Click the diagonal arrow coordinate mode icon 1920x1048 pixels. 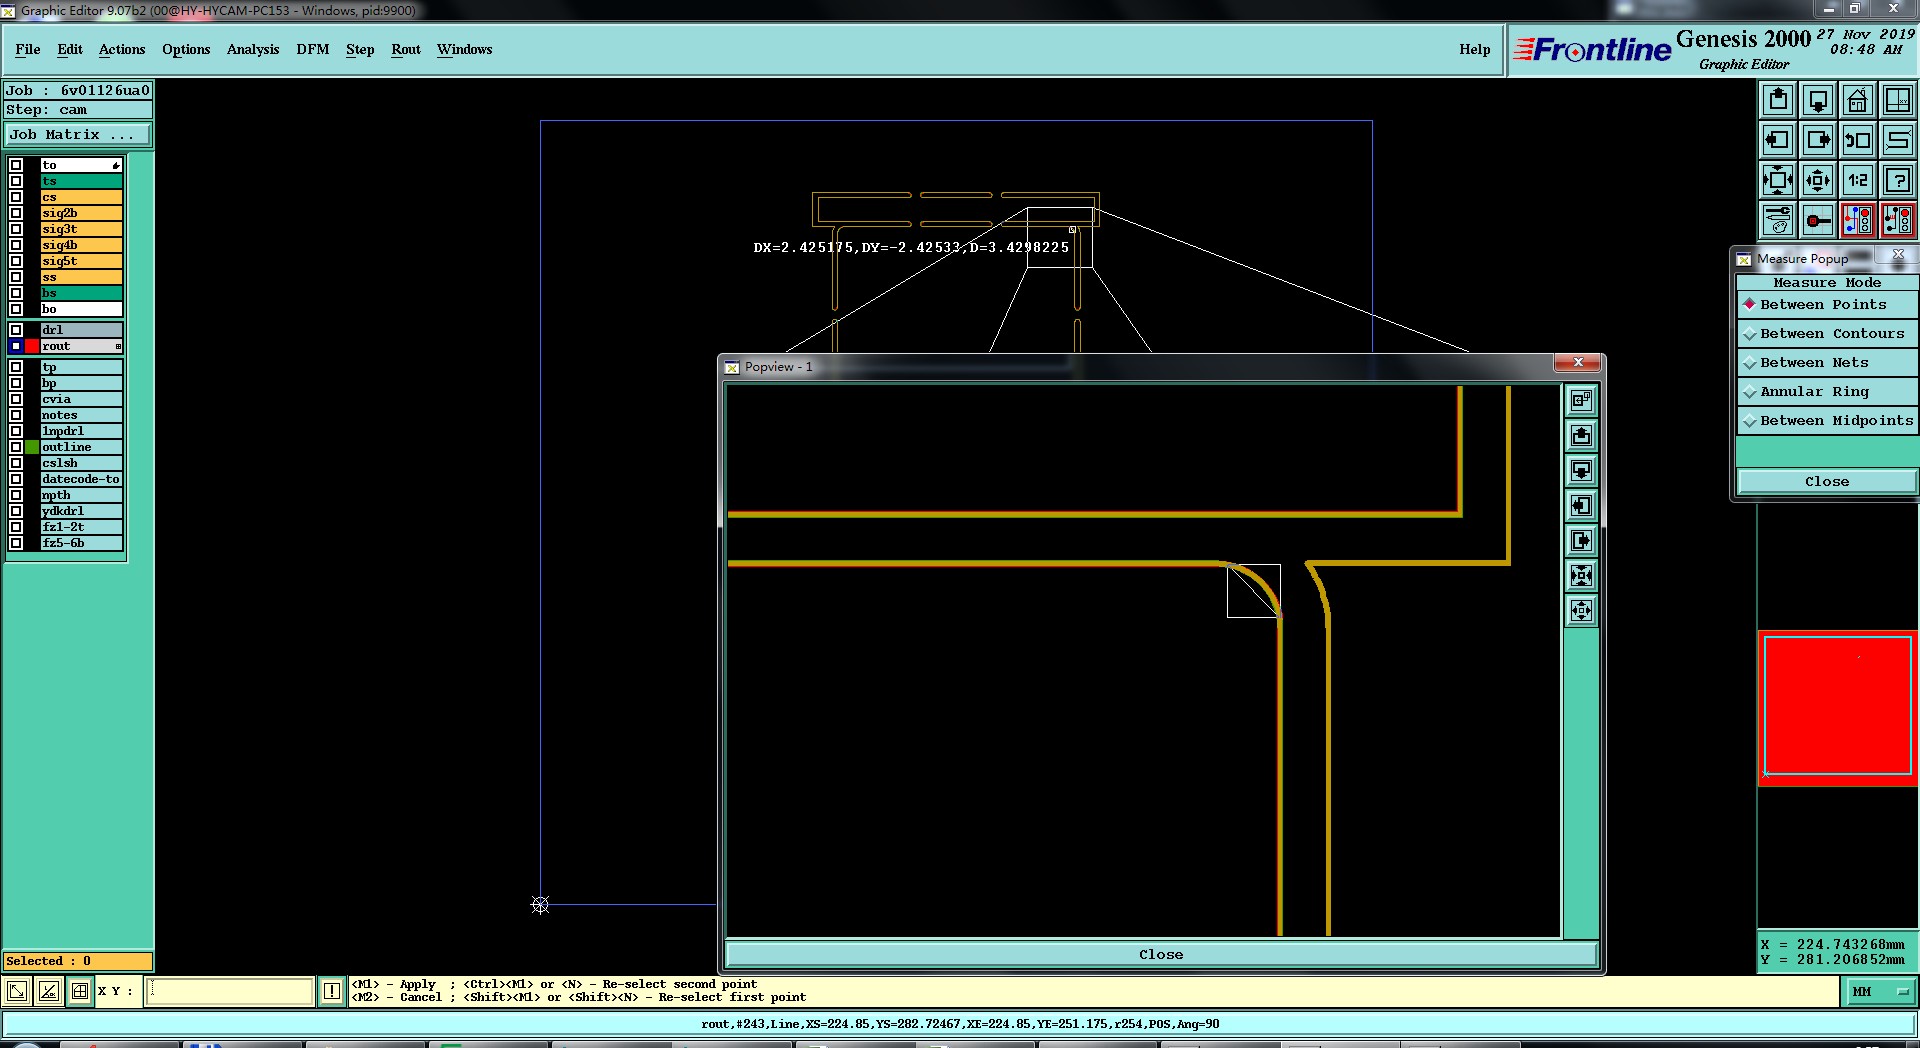coord(17,991)
